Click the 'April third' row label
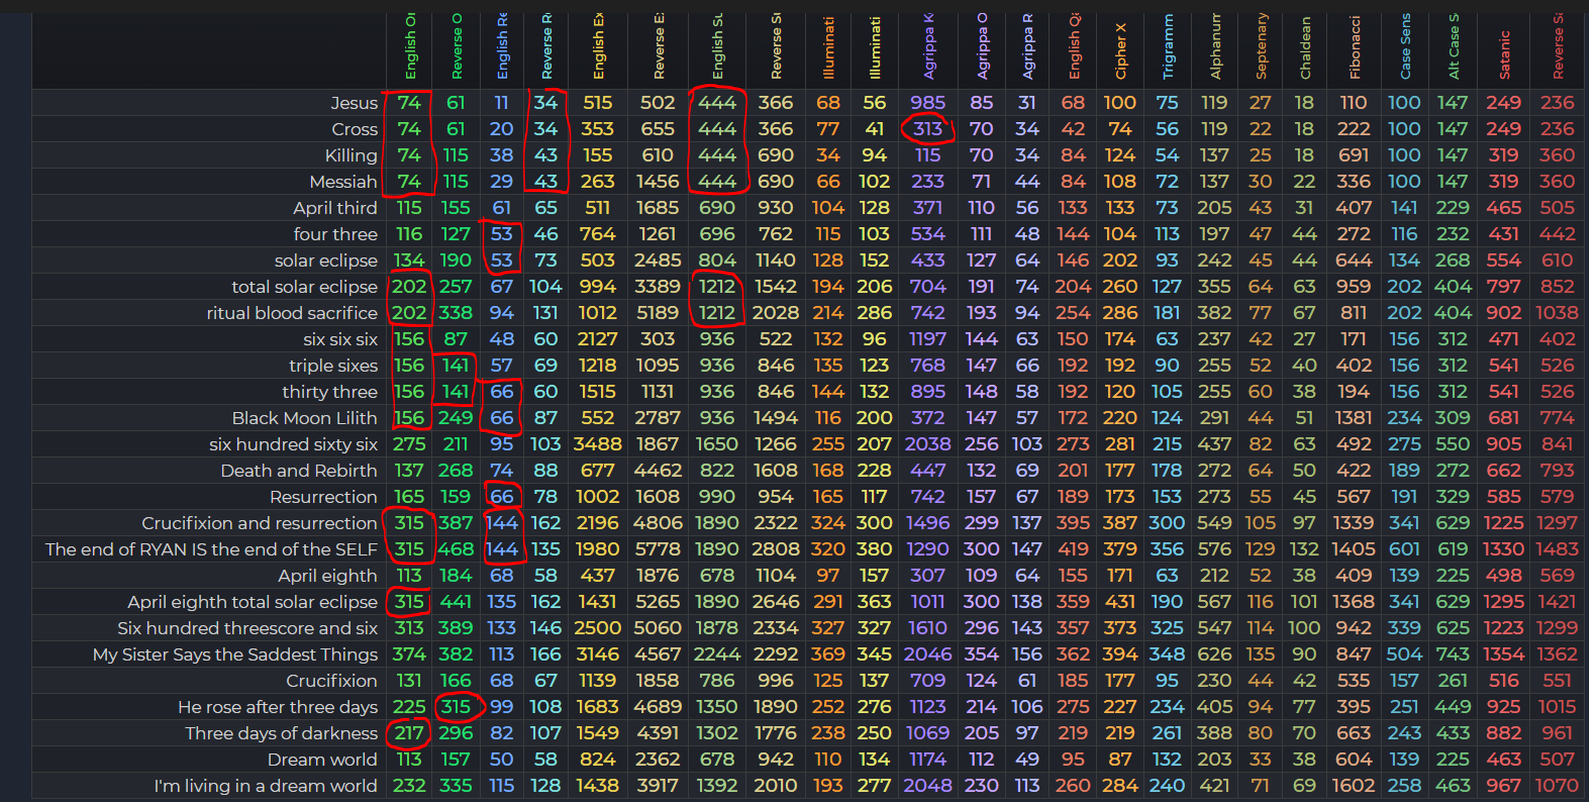 (x=335, y=208)
